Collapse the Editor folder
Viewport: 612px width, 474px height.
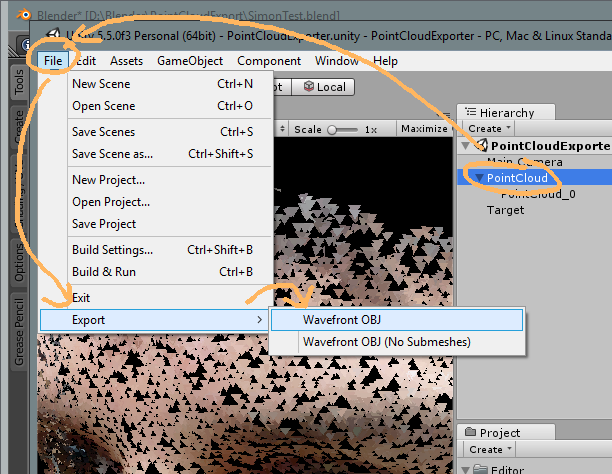pos(465,470)
